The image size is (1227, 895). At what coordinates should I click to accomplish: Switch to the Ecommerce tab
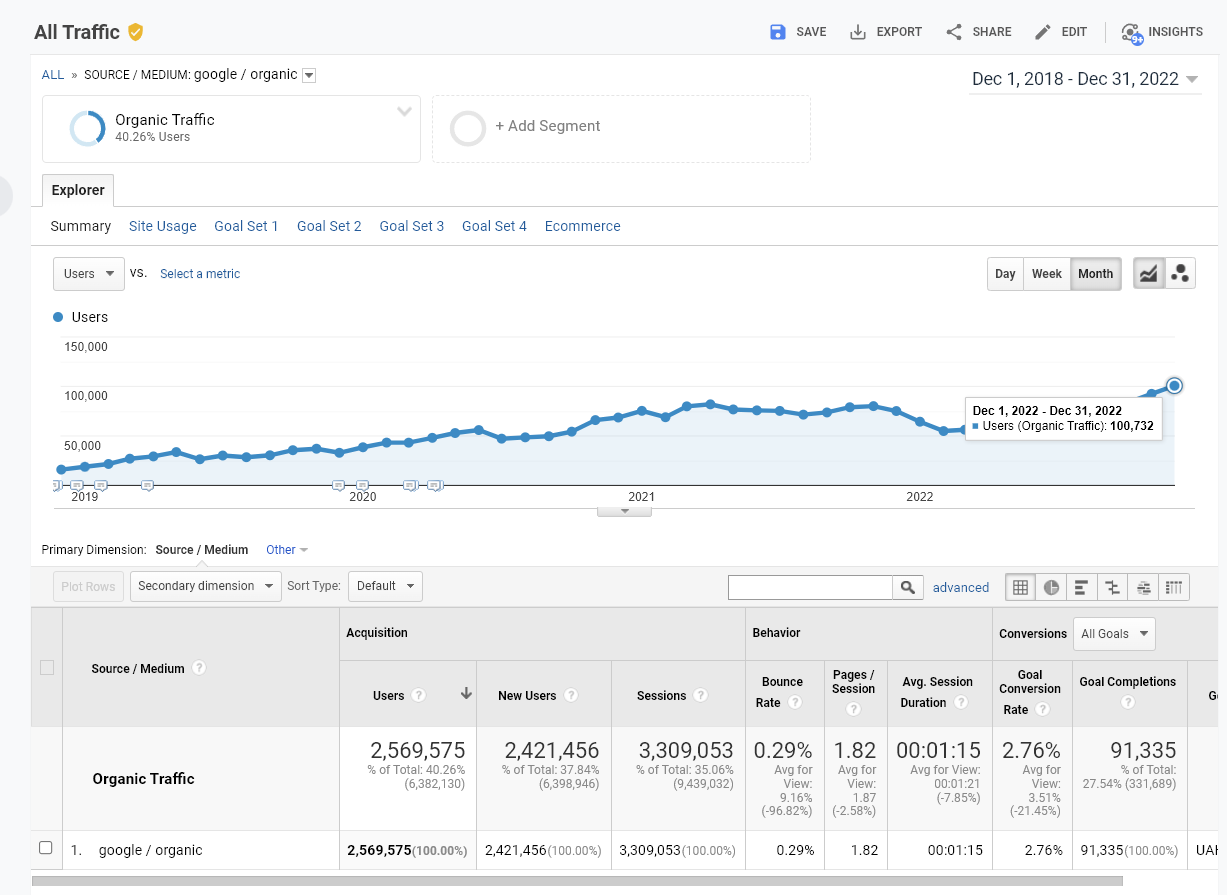(x=583, y=226)
